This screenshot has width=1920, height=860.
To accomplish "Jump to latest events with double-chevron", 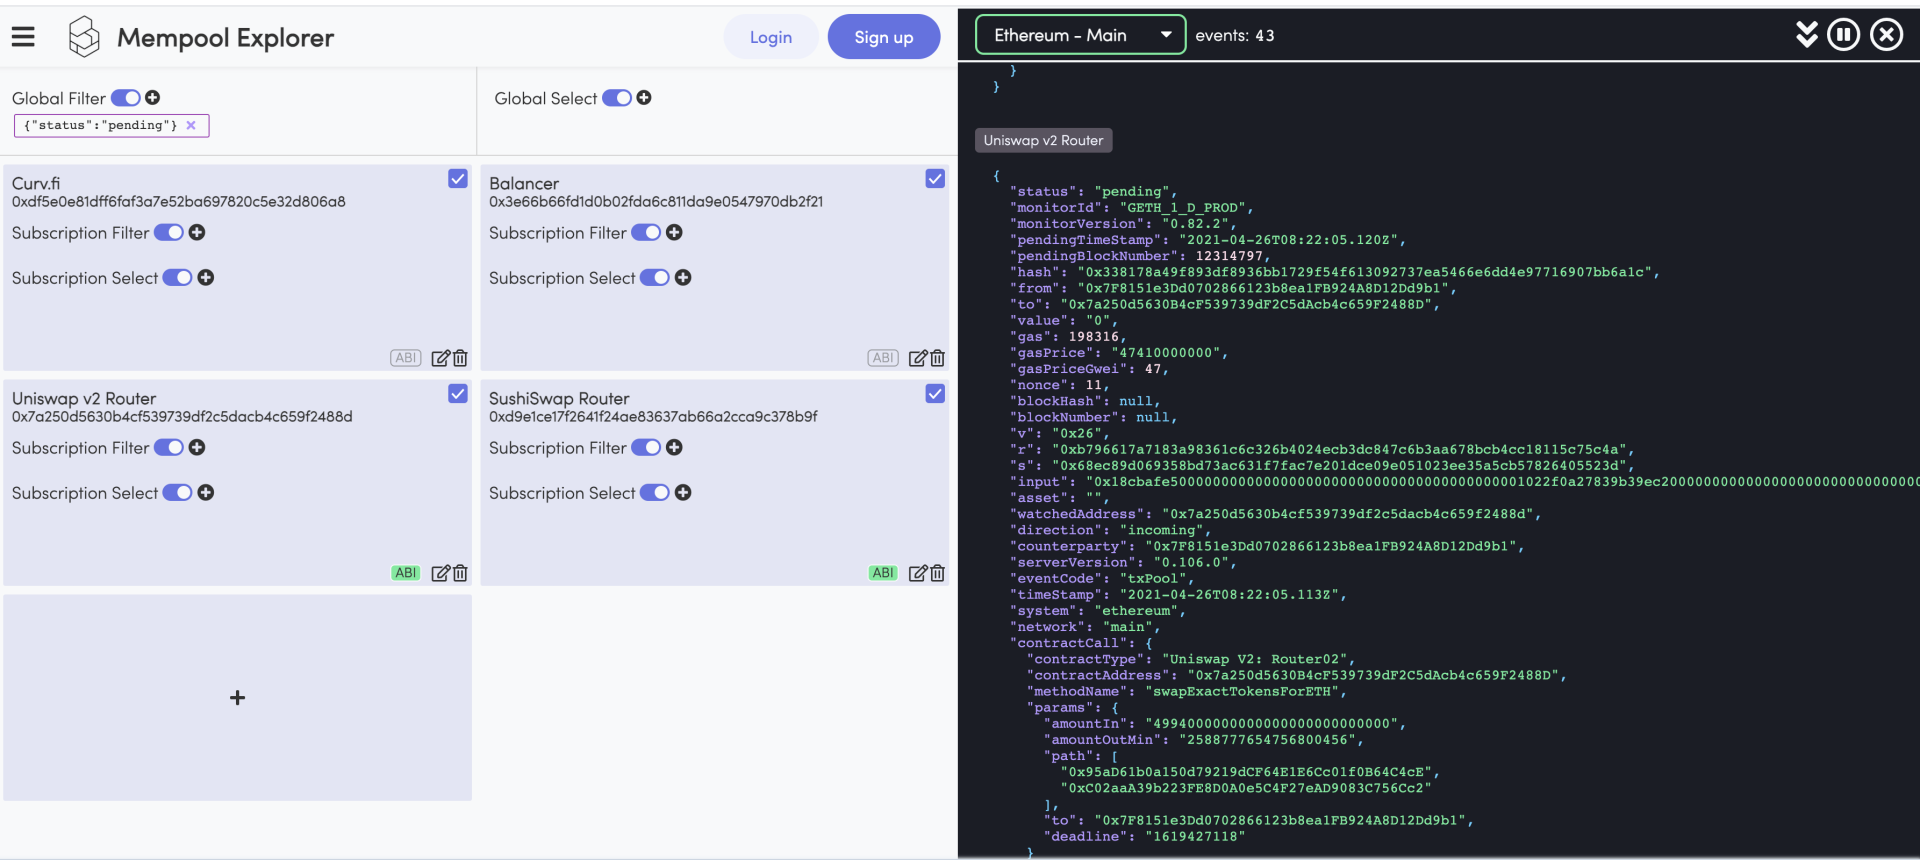I will [x=1806, y=35].
